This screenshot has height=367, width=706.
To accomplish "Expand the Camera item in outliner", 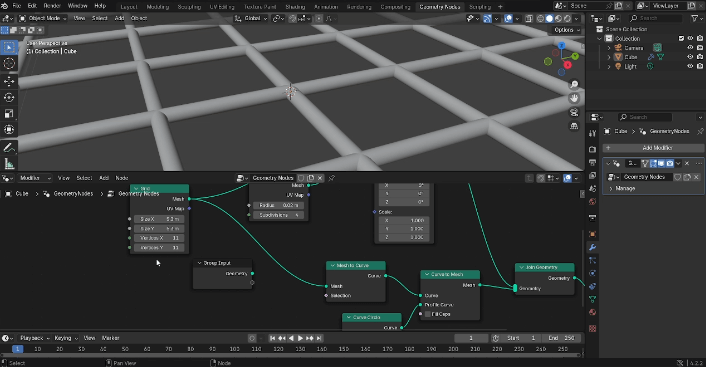I will coord(609,48).
